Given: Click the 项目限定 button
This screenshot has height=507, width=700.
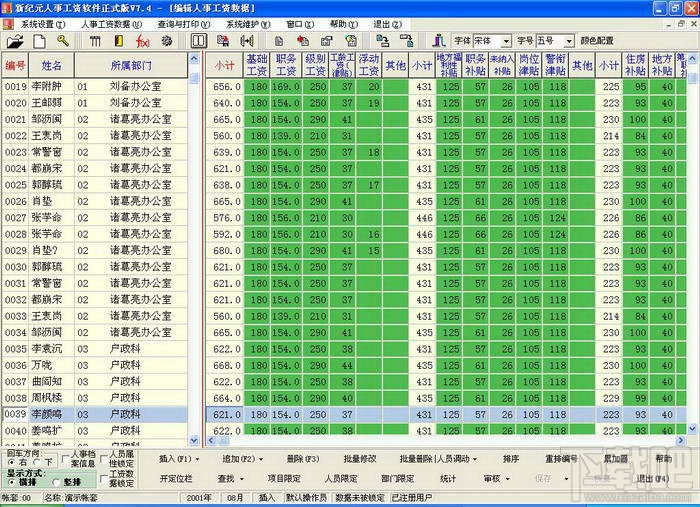Looking at the screenshot, I should pos(284,479).
